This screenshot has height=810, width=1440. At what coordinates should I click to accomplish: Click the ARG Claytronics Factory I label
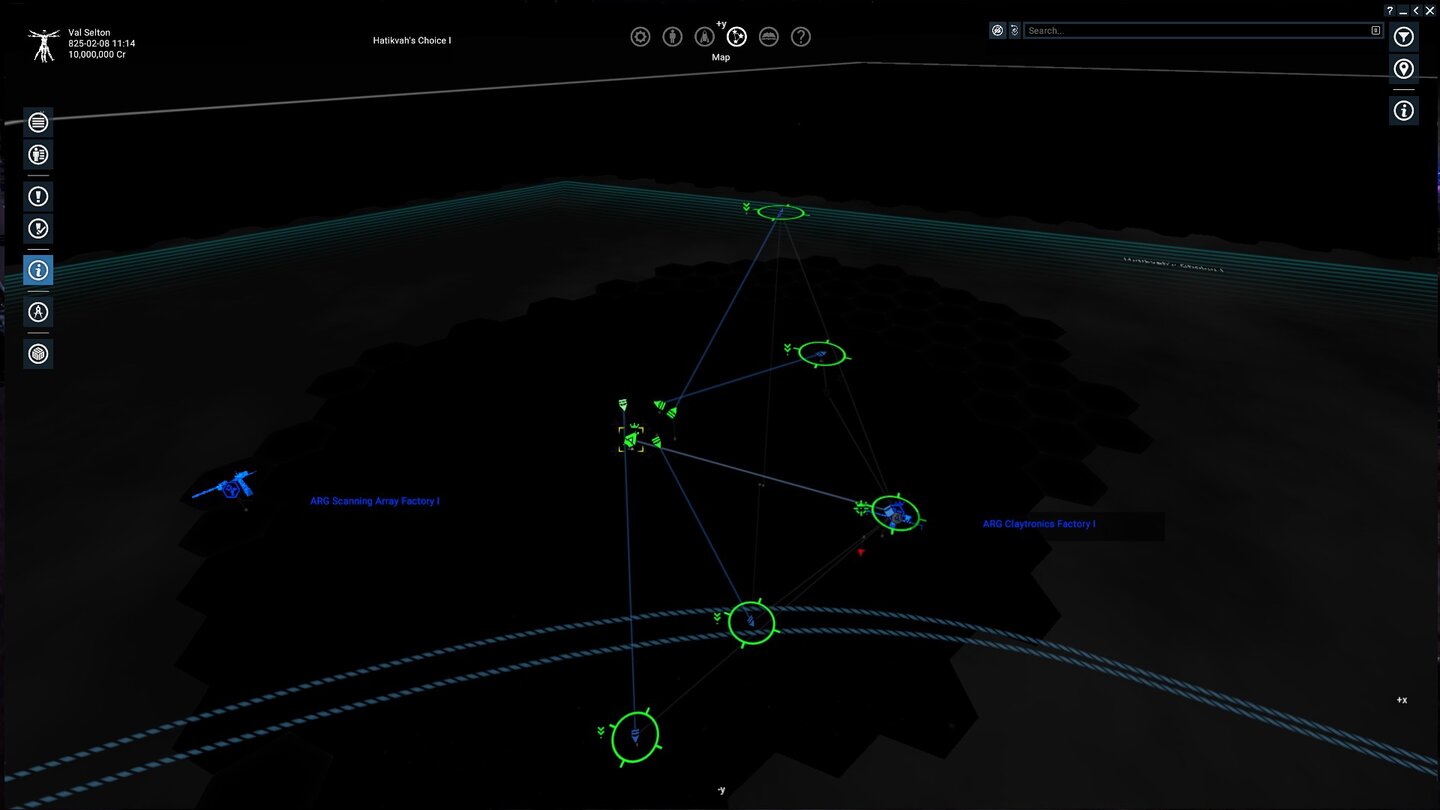(x=1039, y=524)
